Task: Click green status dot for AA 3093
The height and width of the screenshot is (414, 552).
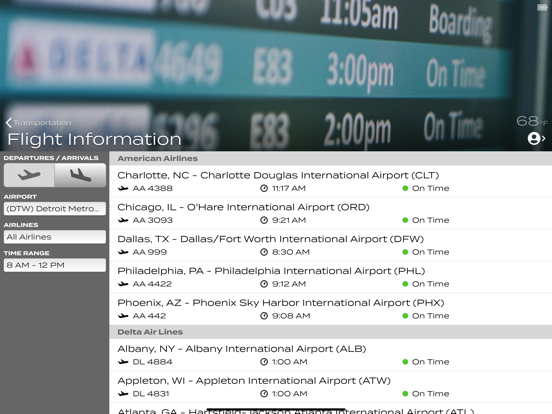Action: point(405,220)
